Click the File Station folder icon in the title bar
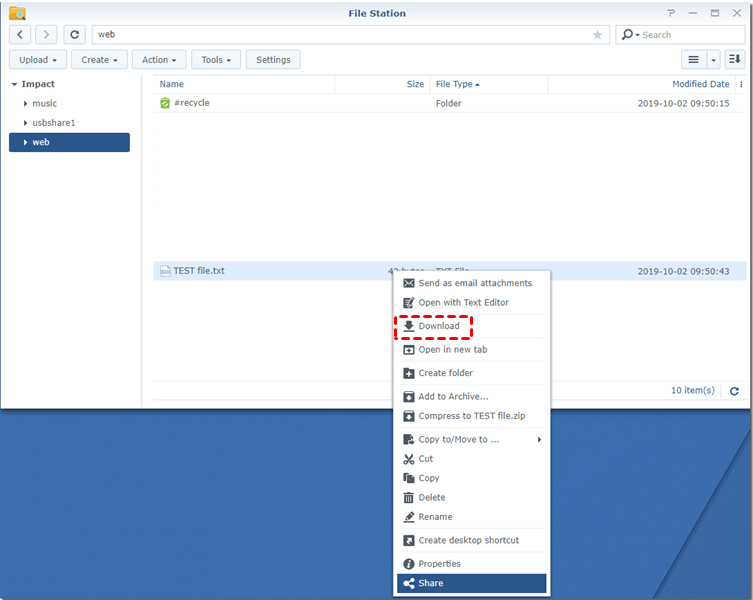Viewport: 753px width, 600px height. pyautogui.click(x=17, y=13)
